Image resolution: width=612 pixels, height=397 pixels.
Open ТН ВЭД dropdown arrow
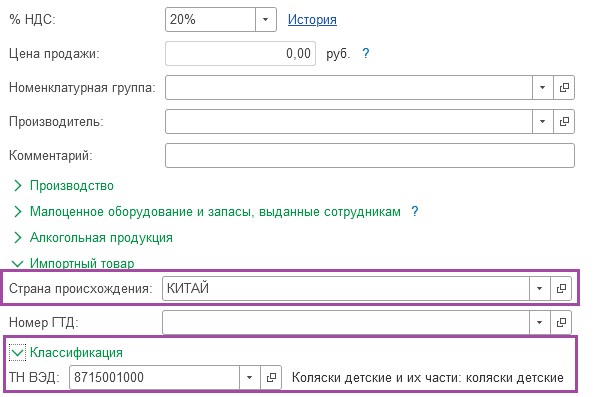click(x=249, y=377)
